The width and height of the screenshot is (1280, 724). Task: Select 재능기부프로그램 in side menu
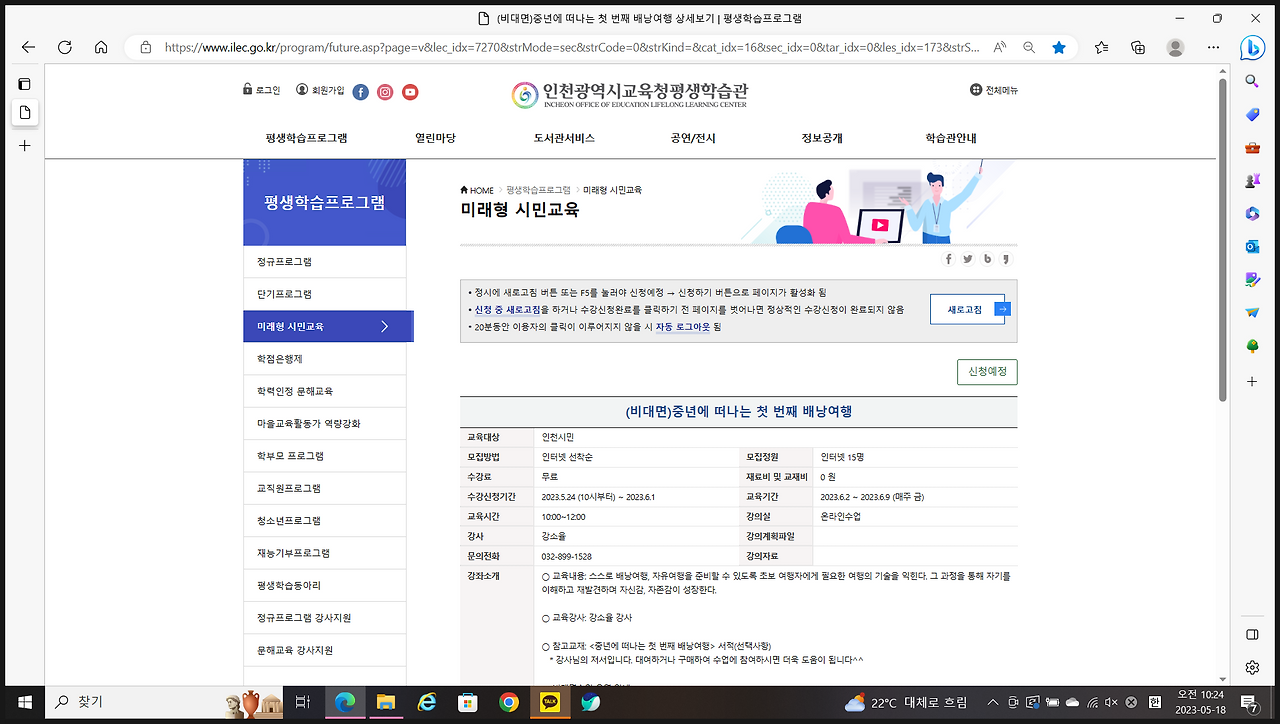(x=324, y=553)
